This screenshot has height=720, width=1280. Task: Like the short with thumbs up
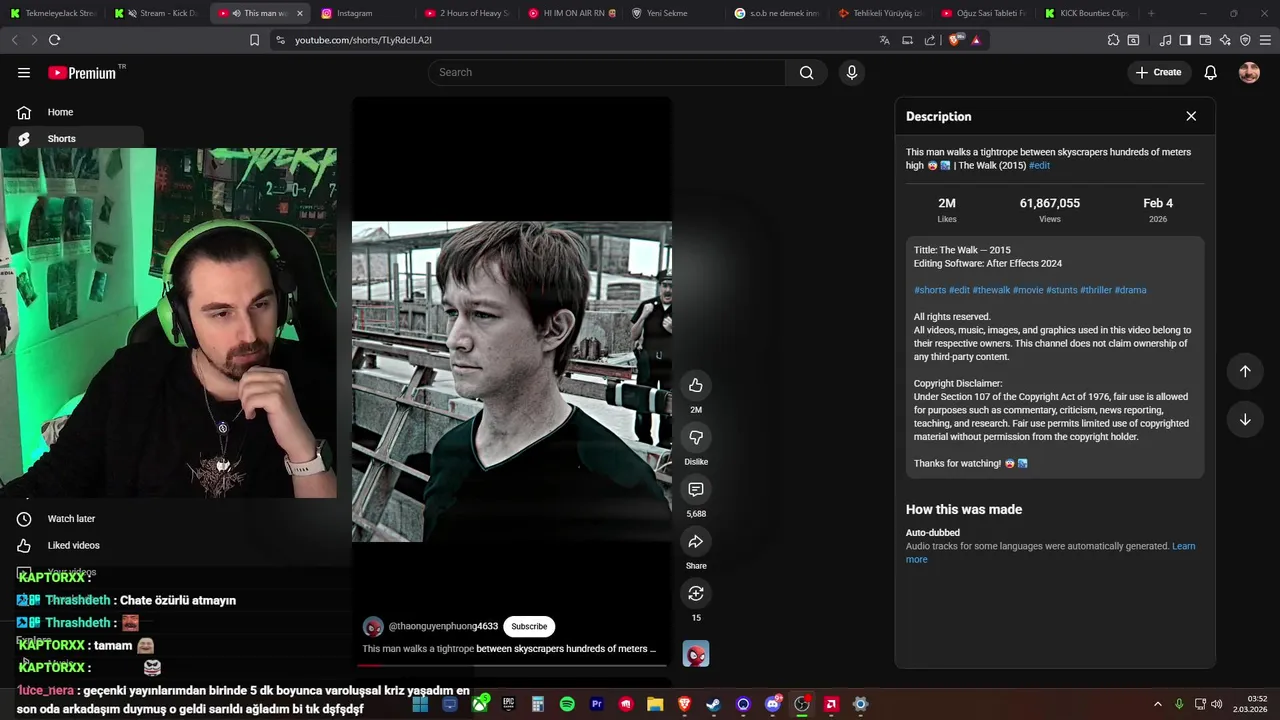pyautogui.click(x=696, y=385)
